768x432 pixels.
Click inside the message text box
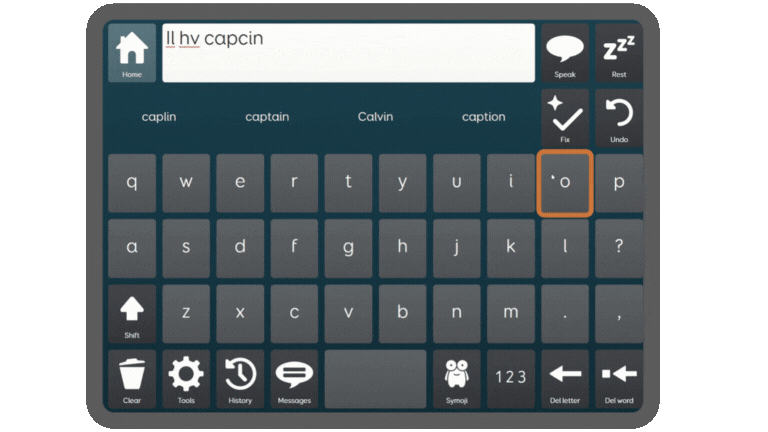click(x=348, y=53)
